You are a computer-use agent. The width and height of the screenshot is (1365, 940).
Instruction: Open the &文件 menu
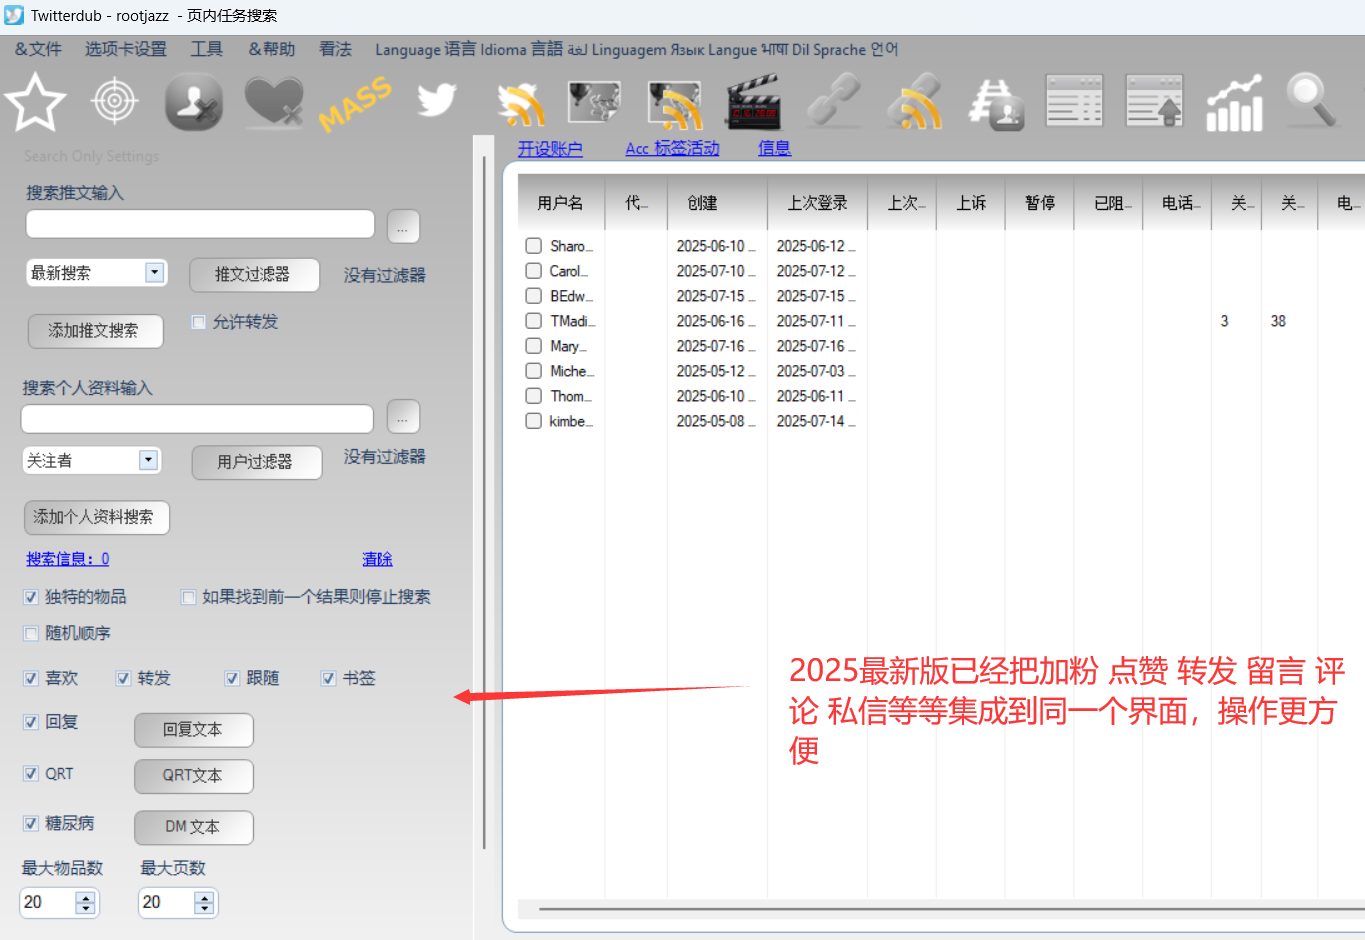(37, 49)
